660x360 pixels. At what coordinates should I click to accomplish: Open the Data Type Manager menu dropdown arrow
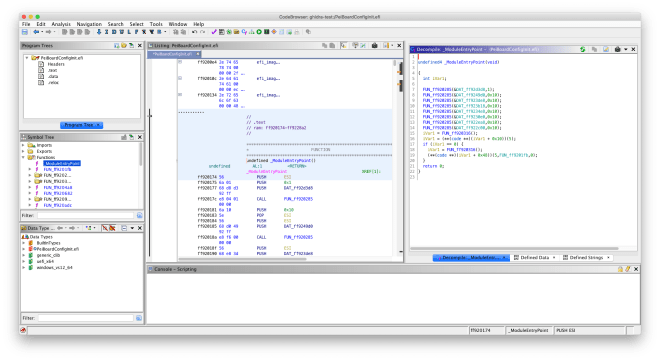[132, 228]
